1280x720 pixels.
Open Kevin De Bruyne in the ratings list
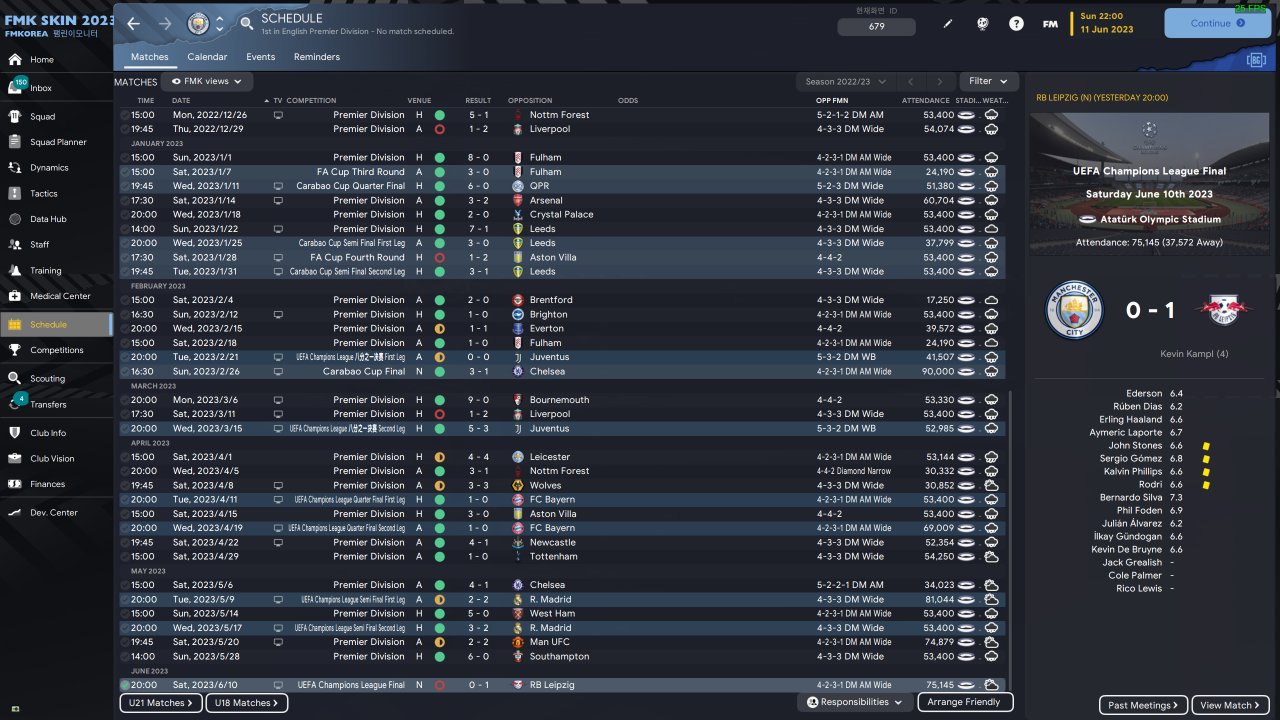(1127, 550)
